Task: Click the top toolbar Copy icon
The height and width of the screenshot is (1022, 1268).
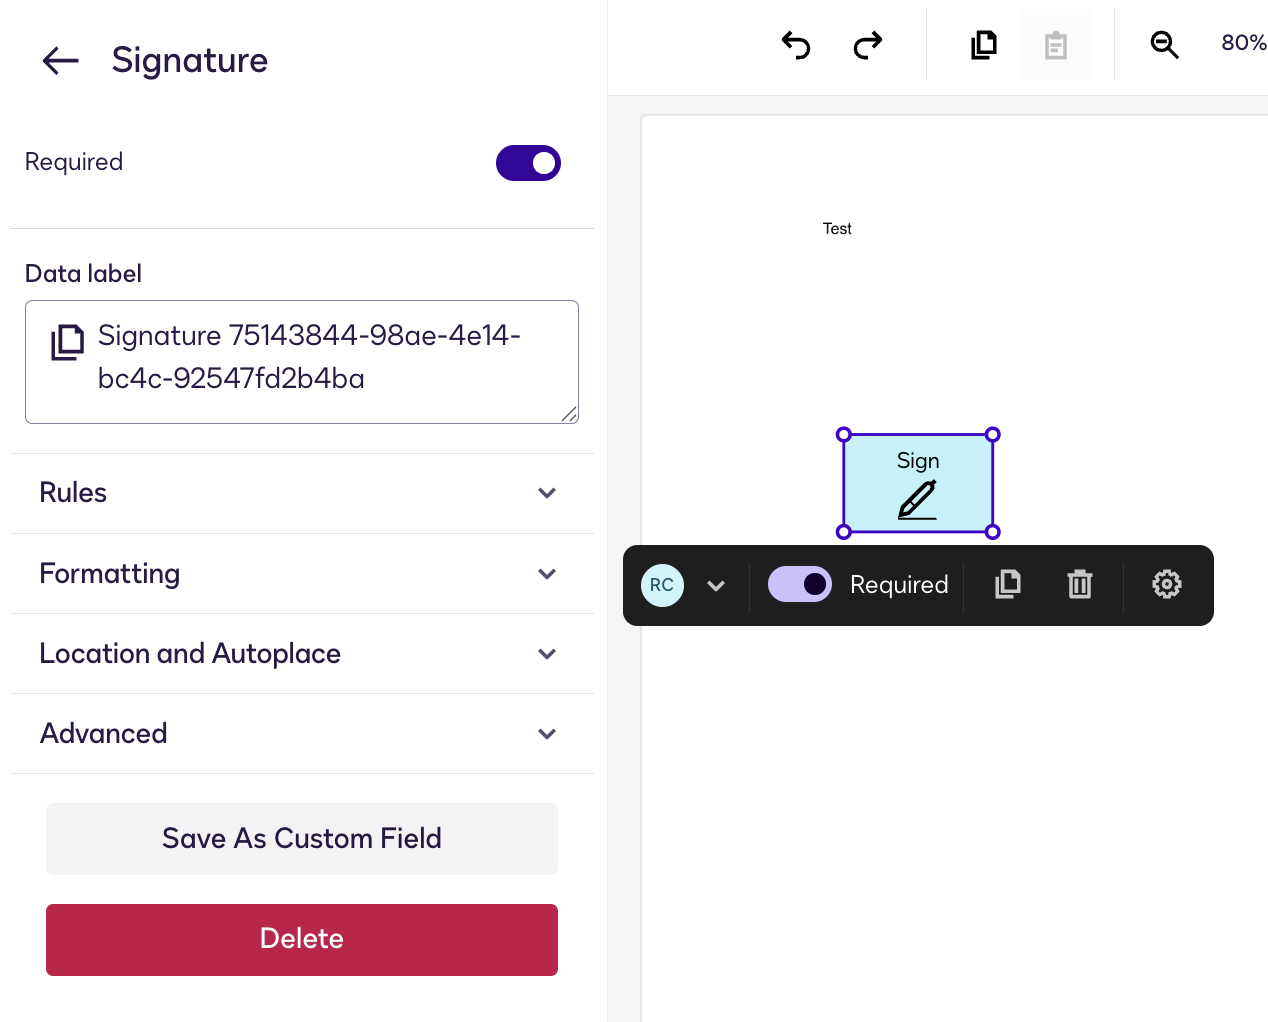Action: coord(984,45)
